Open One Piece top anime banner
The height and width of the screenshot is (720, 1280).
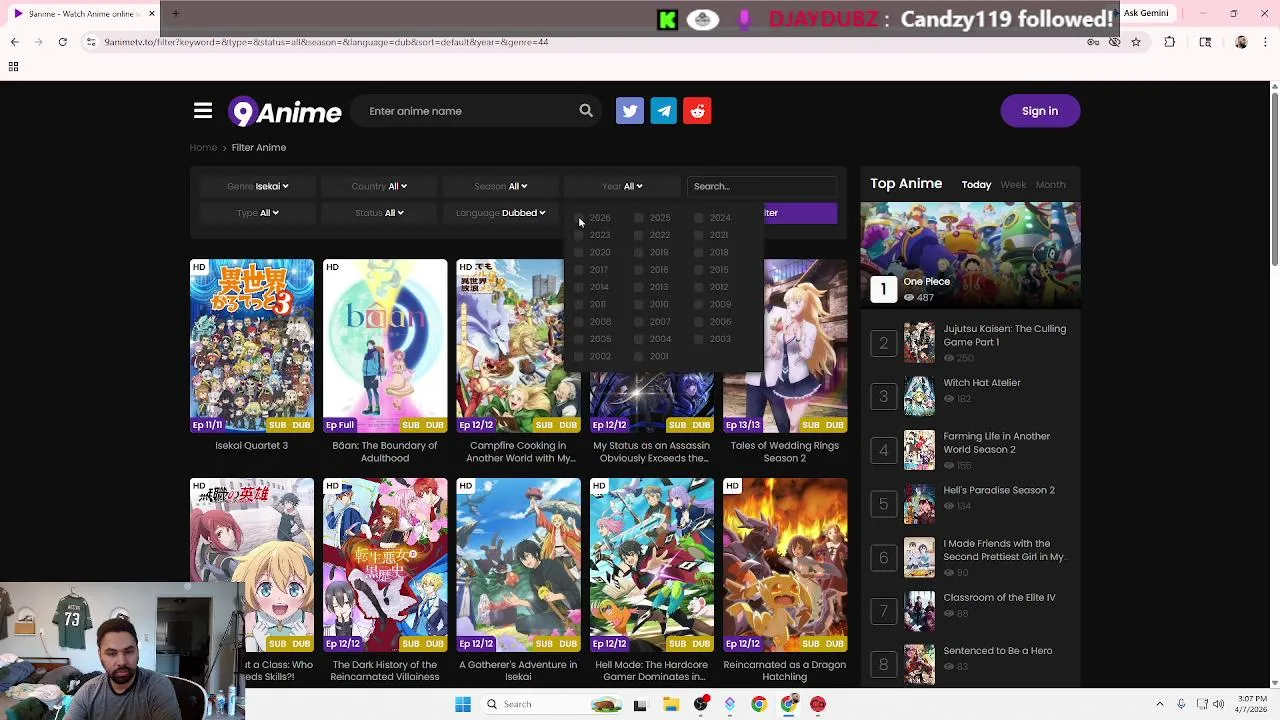(x=970, y=255)
